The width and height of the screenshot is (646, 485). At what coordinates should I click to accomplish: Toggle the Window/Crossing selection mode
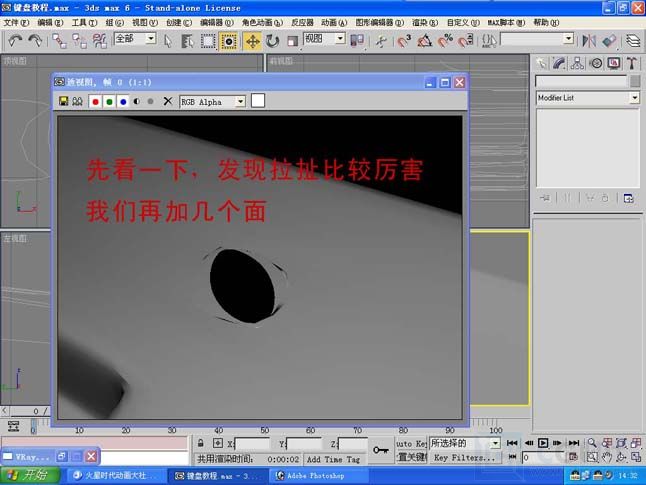[229, 41]
